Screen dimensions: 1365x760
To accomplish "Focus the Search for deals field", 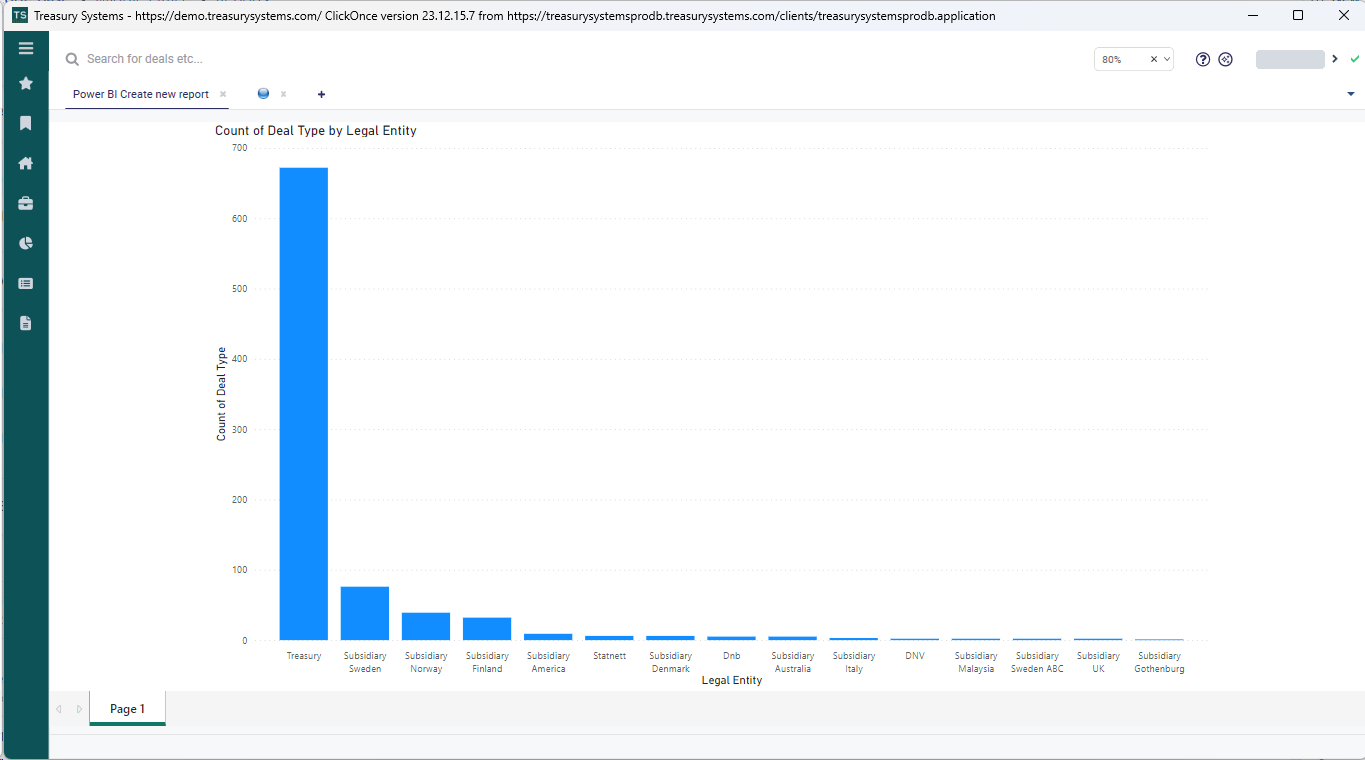I will click(x=145, y=59).
